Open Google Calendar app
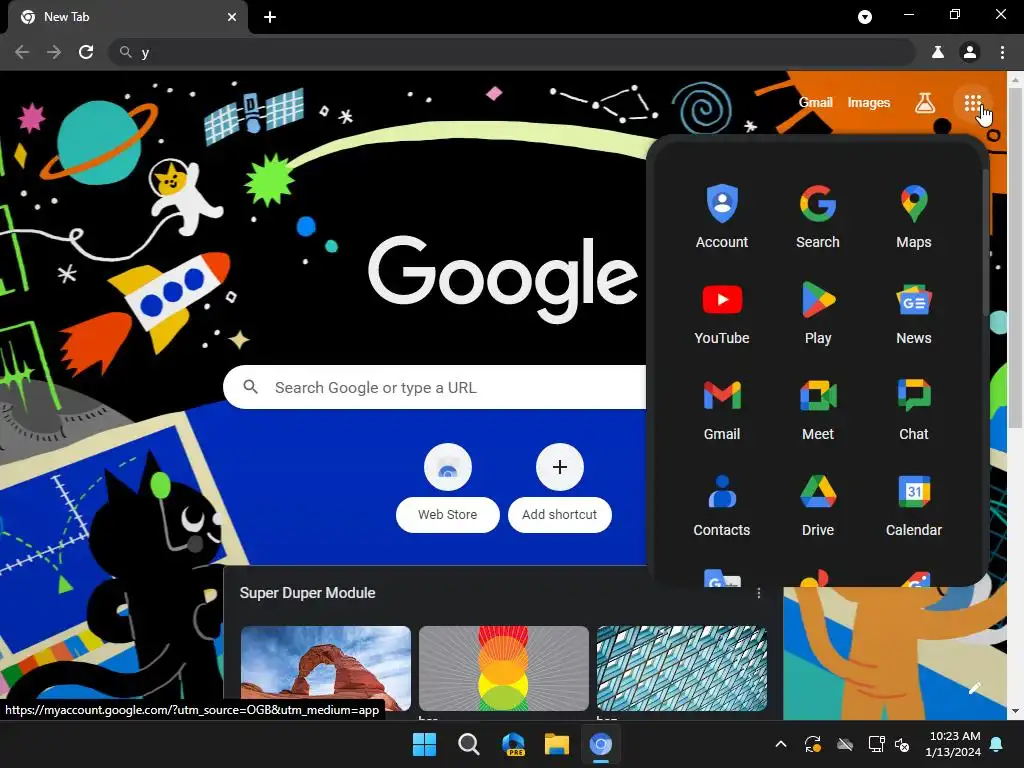Image resolution: width=1024 pixels, height=768 pixels. click(x=914, y=504)
